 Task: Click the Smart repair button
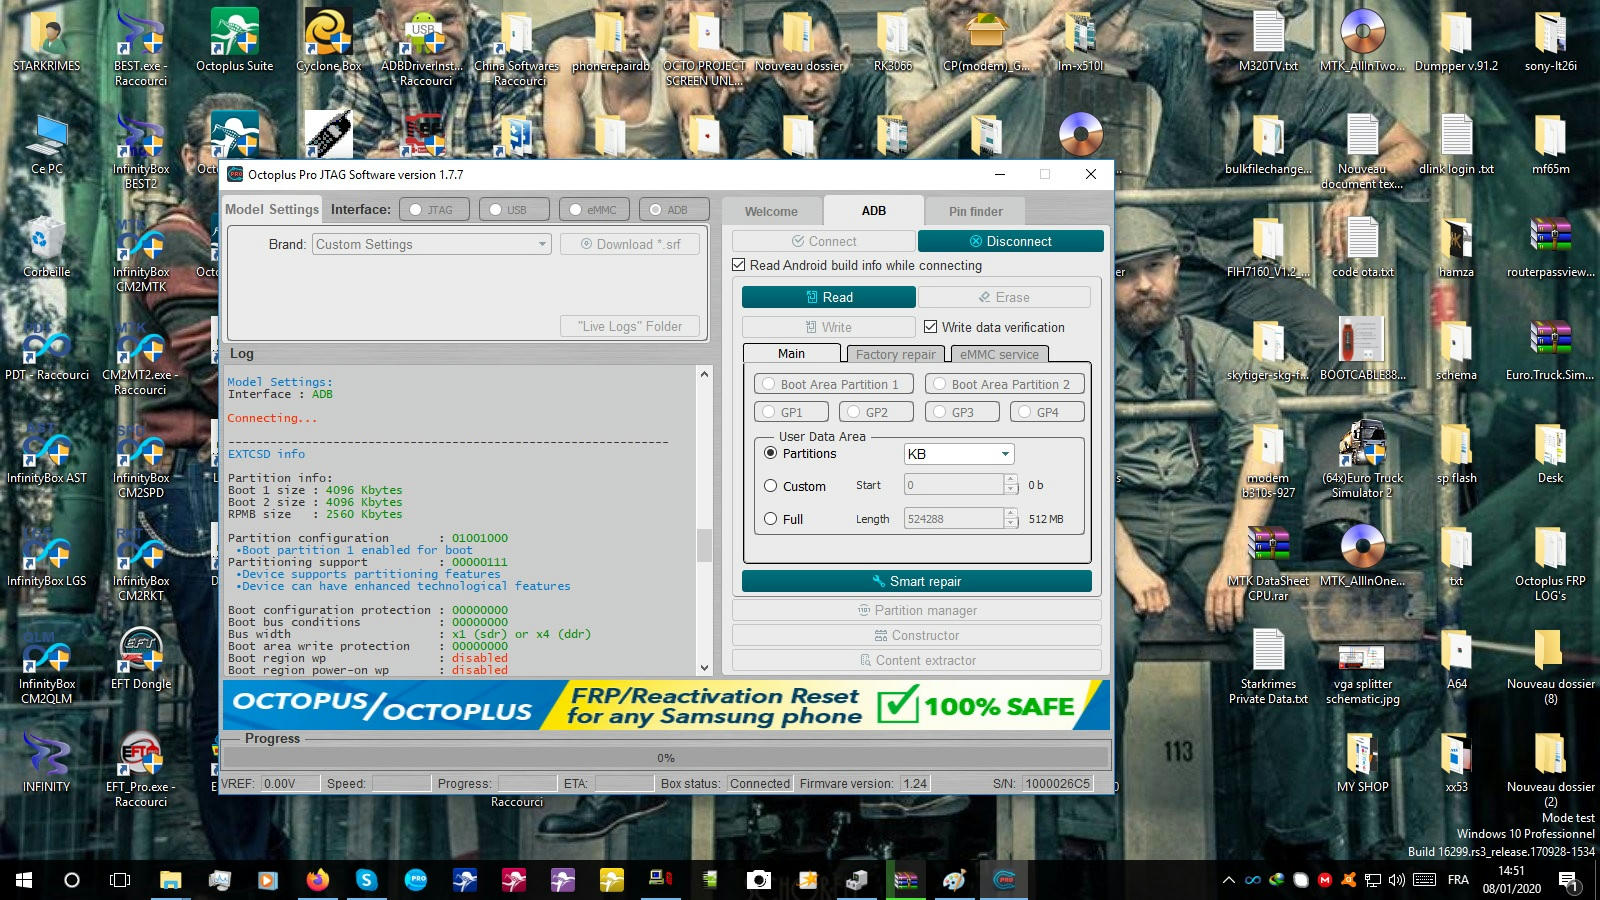pyautogui.click(x=916, y=581)
